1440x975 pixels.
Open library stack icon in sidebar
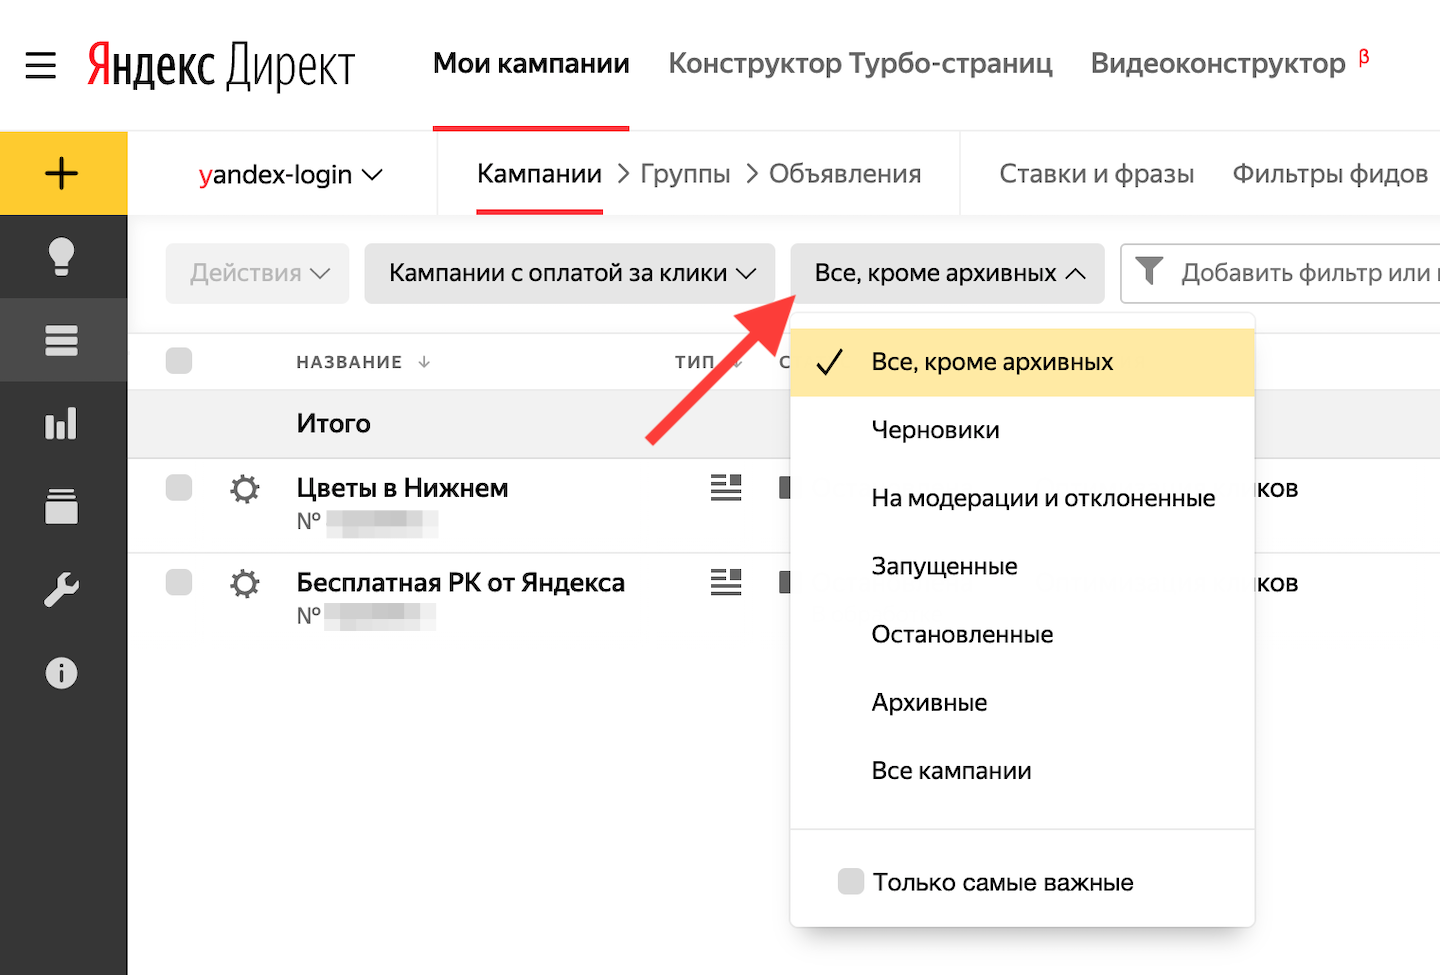tap(62, 506)
